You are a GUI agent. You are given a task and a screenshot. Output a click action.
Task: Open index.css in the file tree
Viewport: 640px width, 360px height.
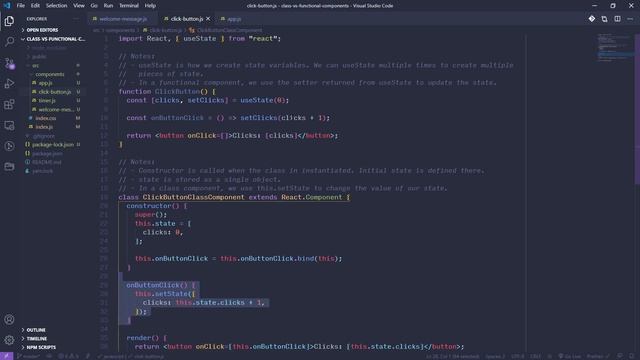(45, 118)
